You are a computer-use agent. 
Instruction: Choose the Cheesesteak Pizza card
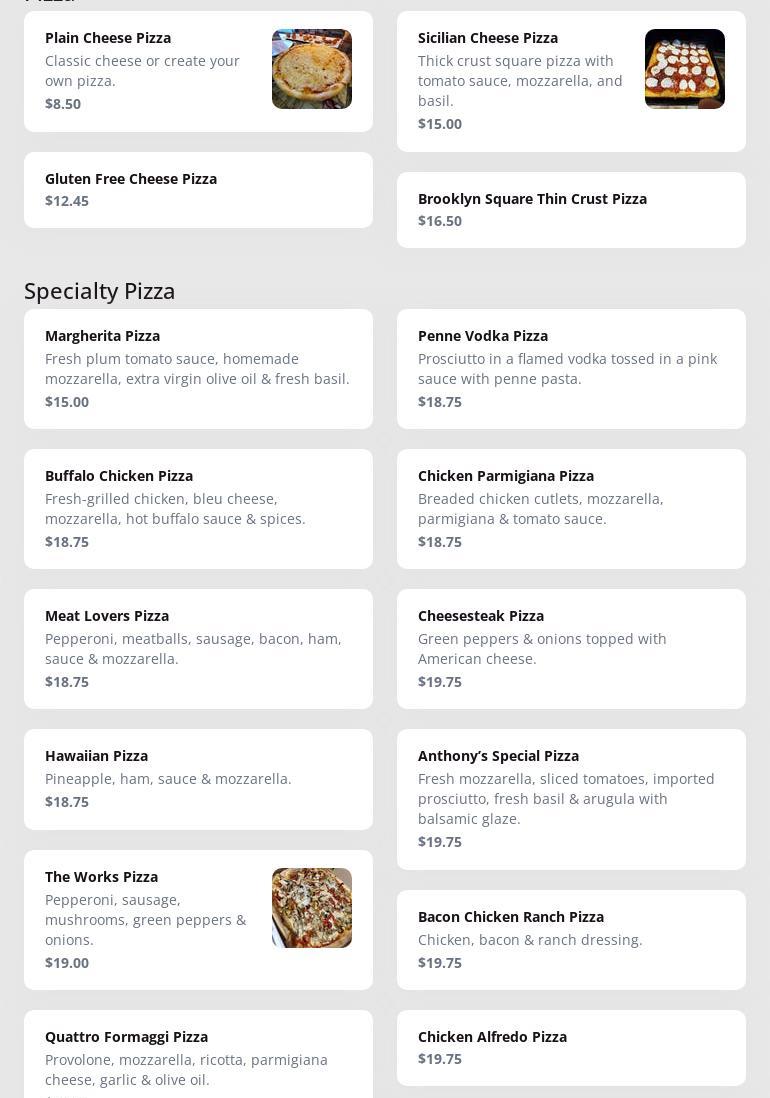(571, 649)
